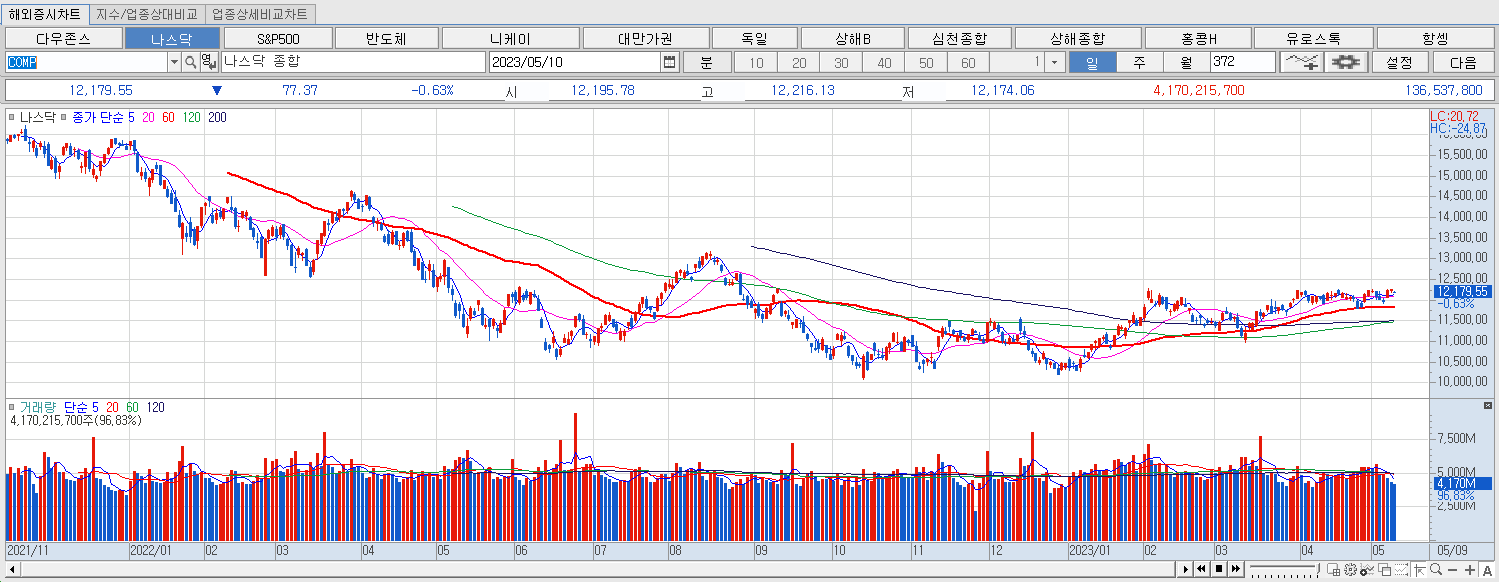The height and width of the screenshot is (582, 1499).
Task: Click the chart settings gear icon on toolbar
Action: [1345, 61]
